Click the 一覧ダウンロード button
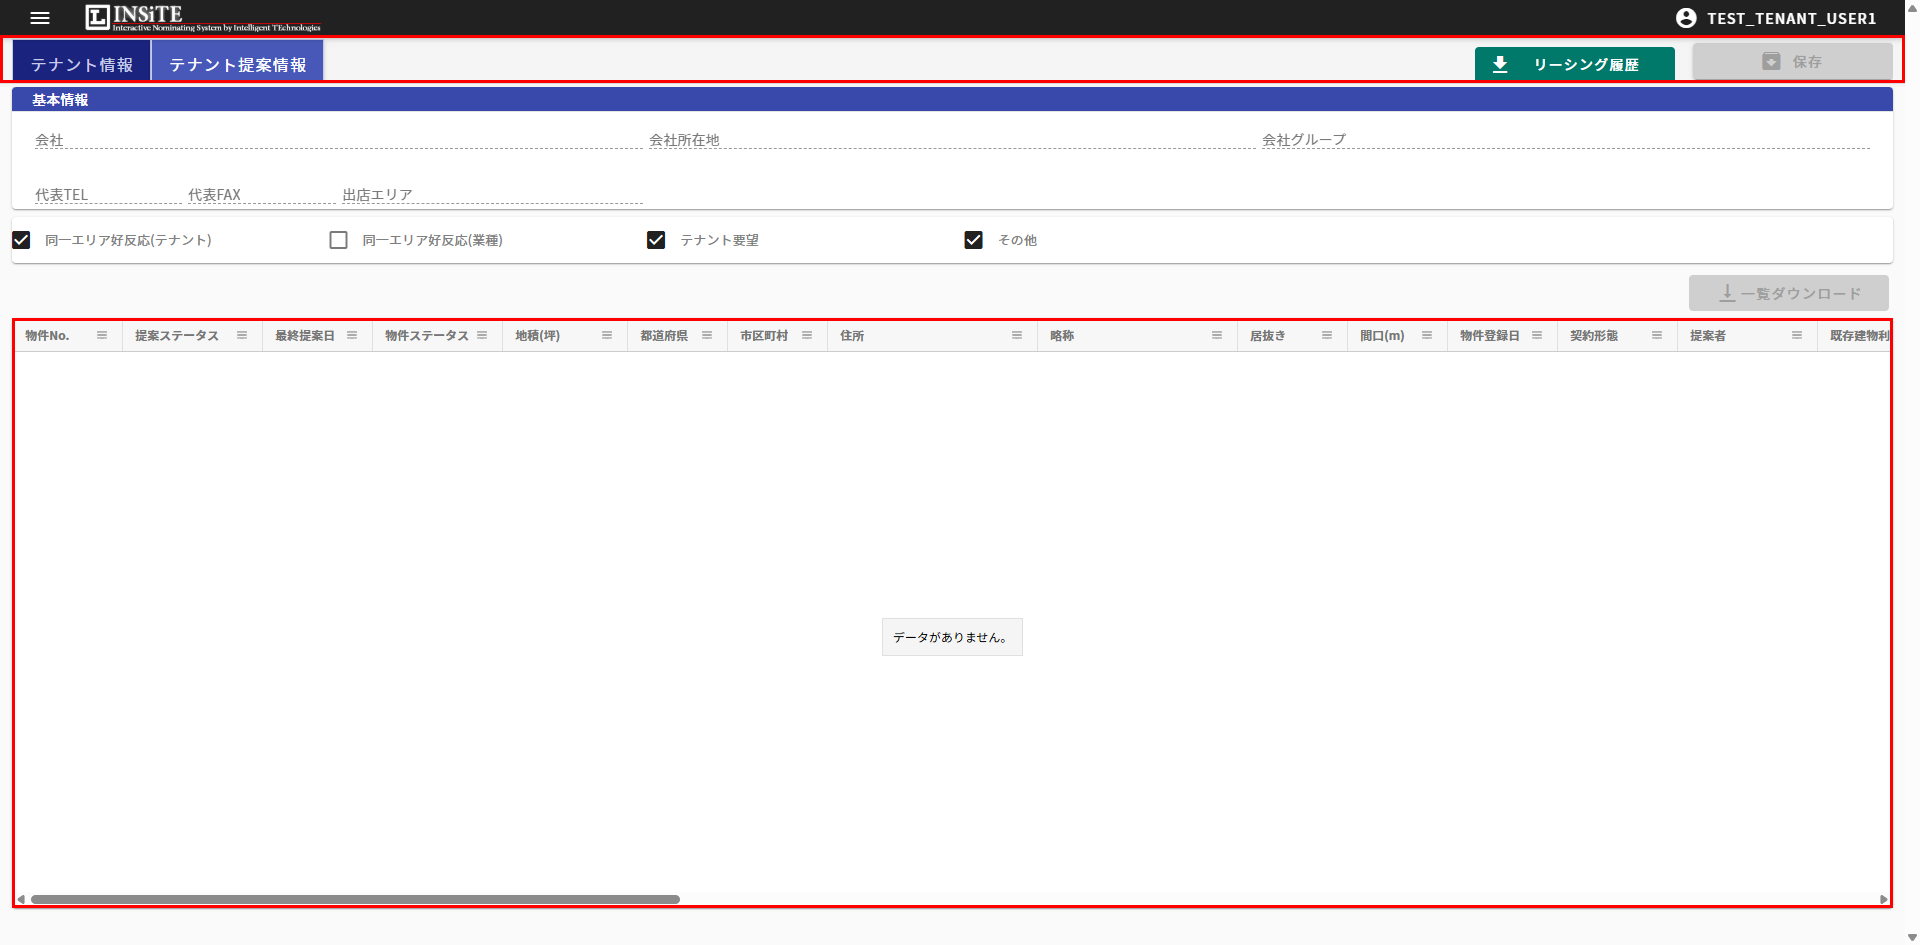 1788,293
